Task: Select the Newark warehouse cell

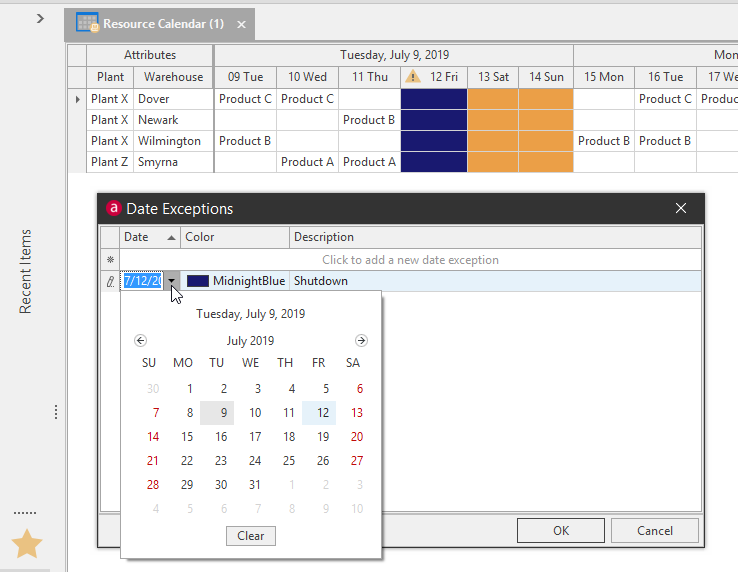Action: pyautogui.click(x=174, y=120)
